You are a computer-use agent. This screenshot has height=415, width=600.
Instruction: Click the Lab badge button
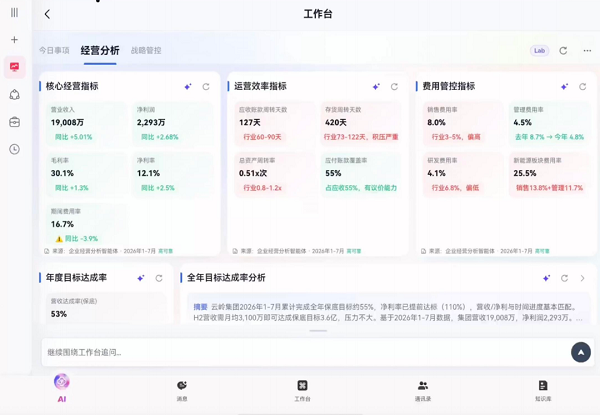pyautogui.click(x=540, y=50)
